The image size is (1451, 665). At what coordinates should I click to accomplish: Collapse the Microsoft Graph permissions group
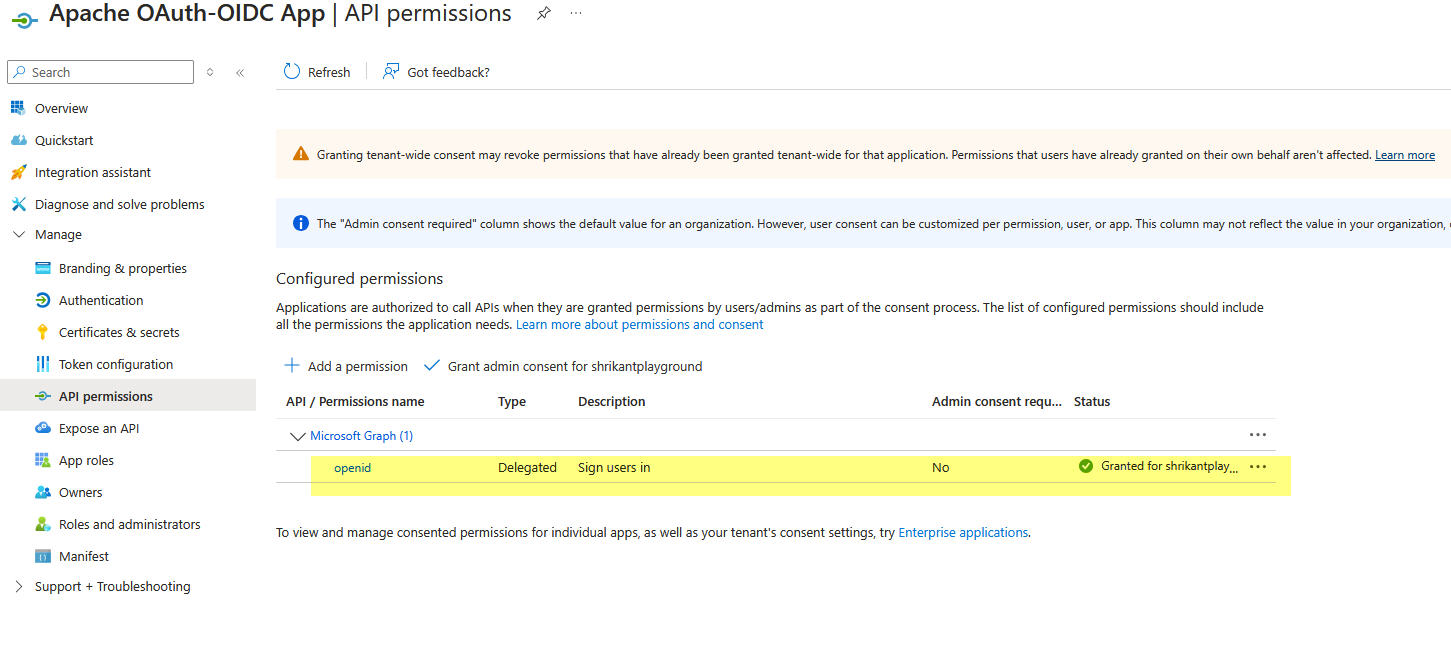tap(297, 435)
